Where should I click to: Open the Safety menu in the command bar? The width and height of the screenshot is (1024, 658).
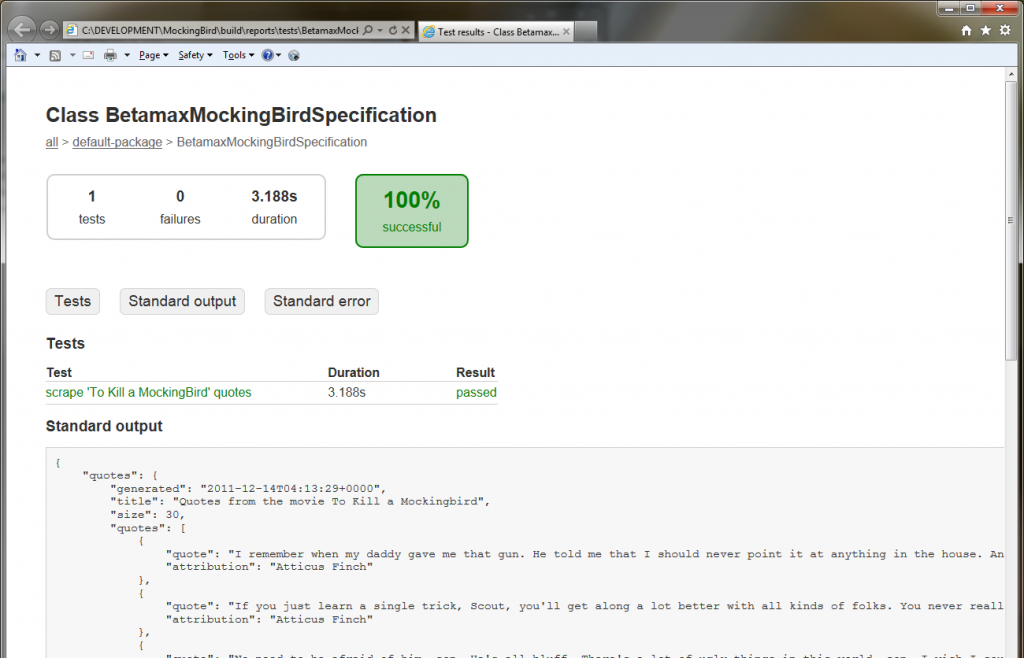[x=195, y=55]
